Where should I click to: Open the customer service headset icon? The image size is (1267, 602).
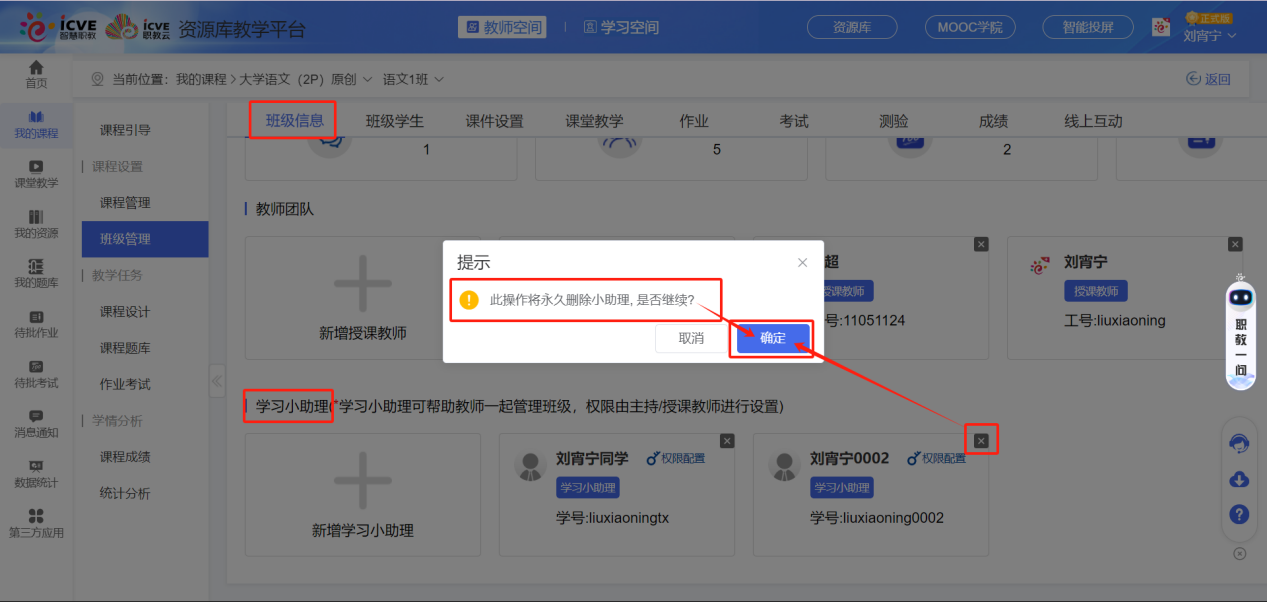1239,443
